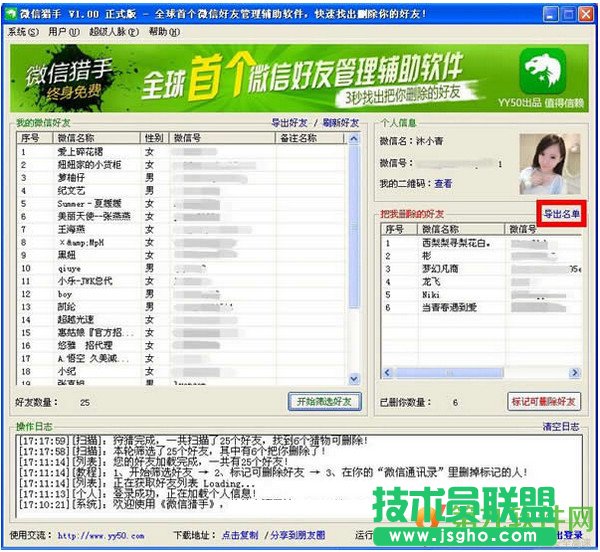Screen dimensions: 600x552
Task: Open the 超级人脉(P) menu
Action: click(114, 32)
